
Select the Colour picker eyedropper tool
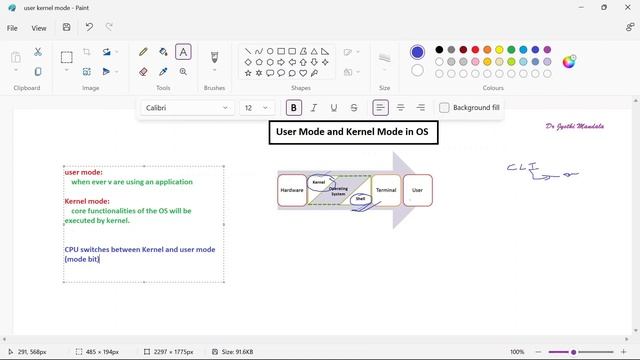click(x=163, y=72)
